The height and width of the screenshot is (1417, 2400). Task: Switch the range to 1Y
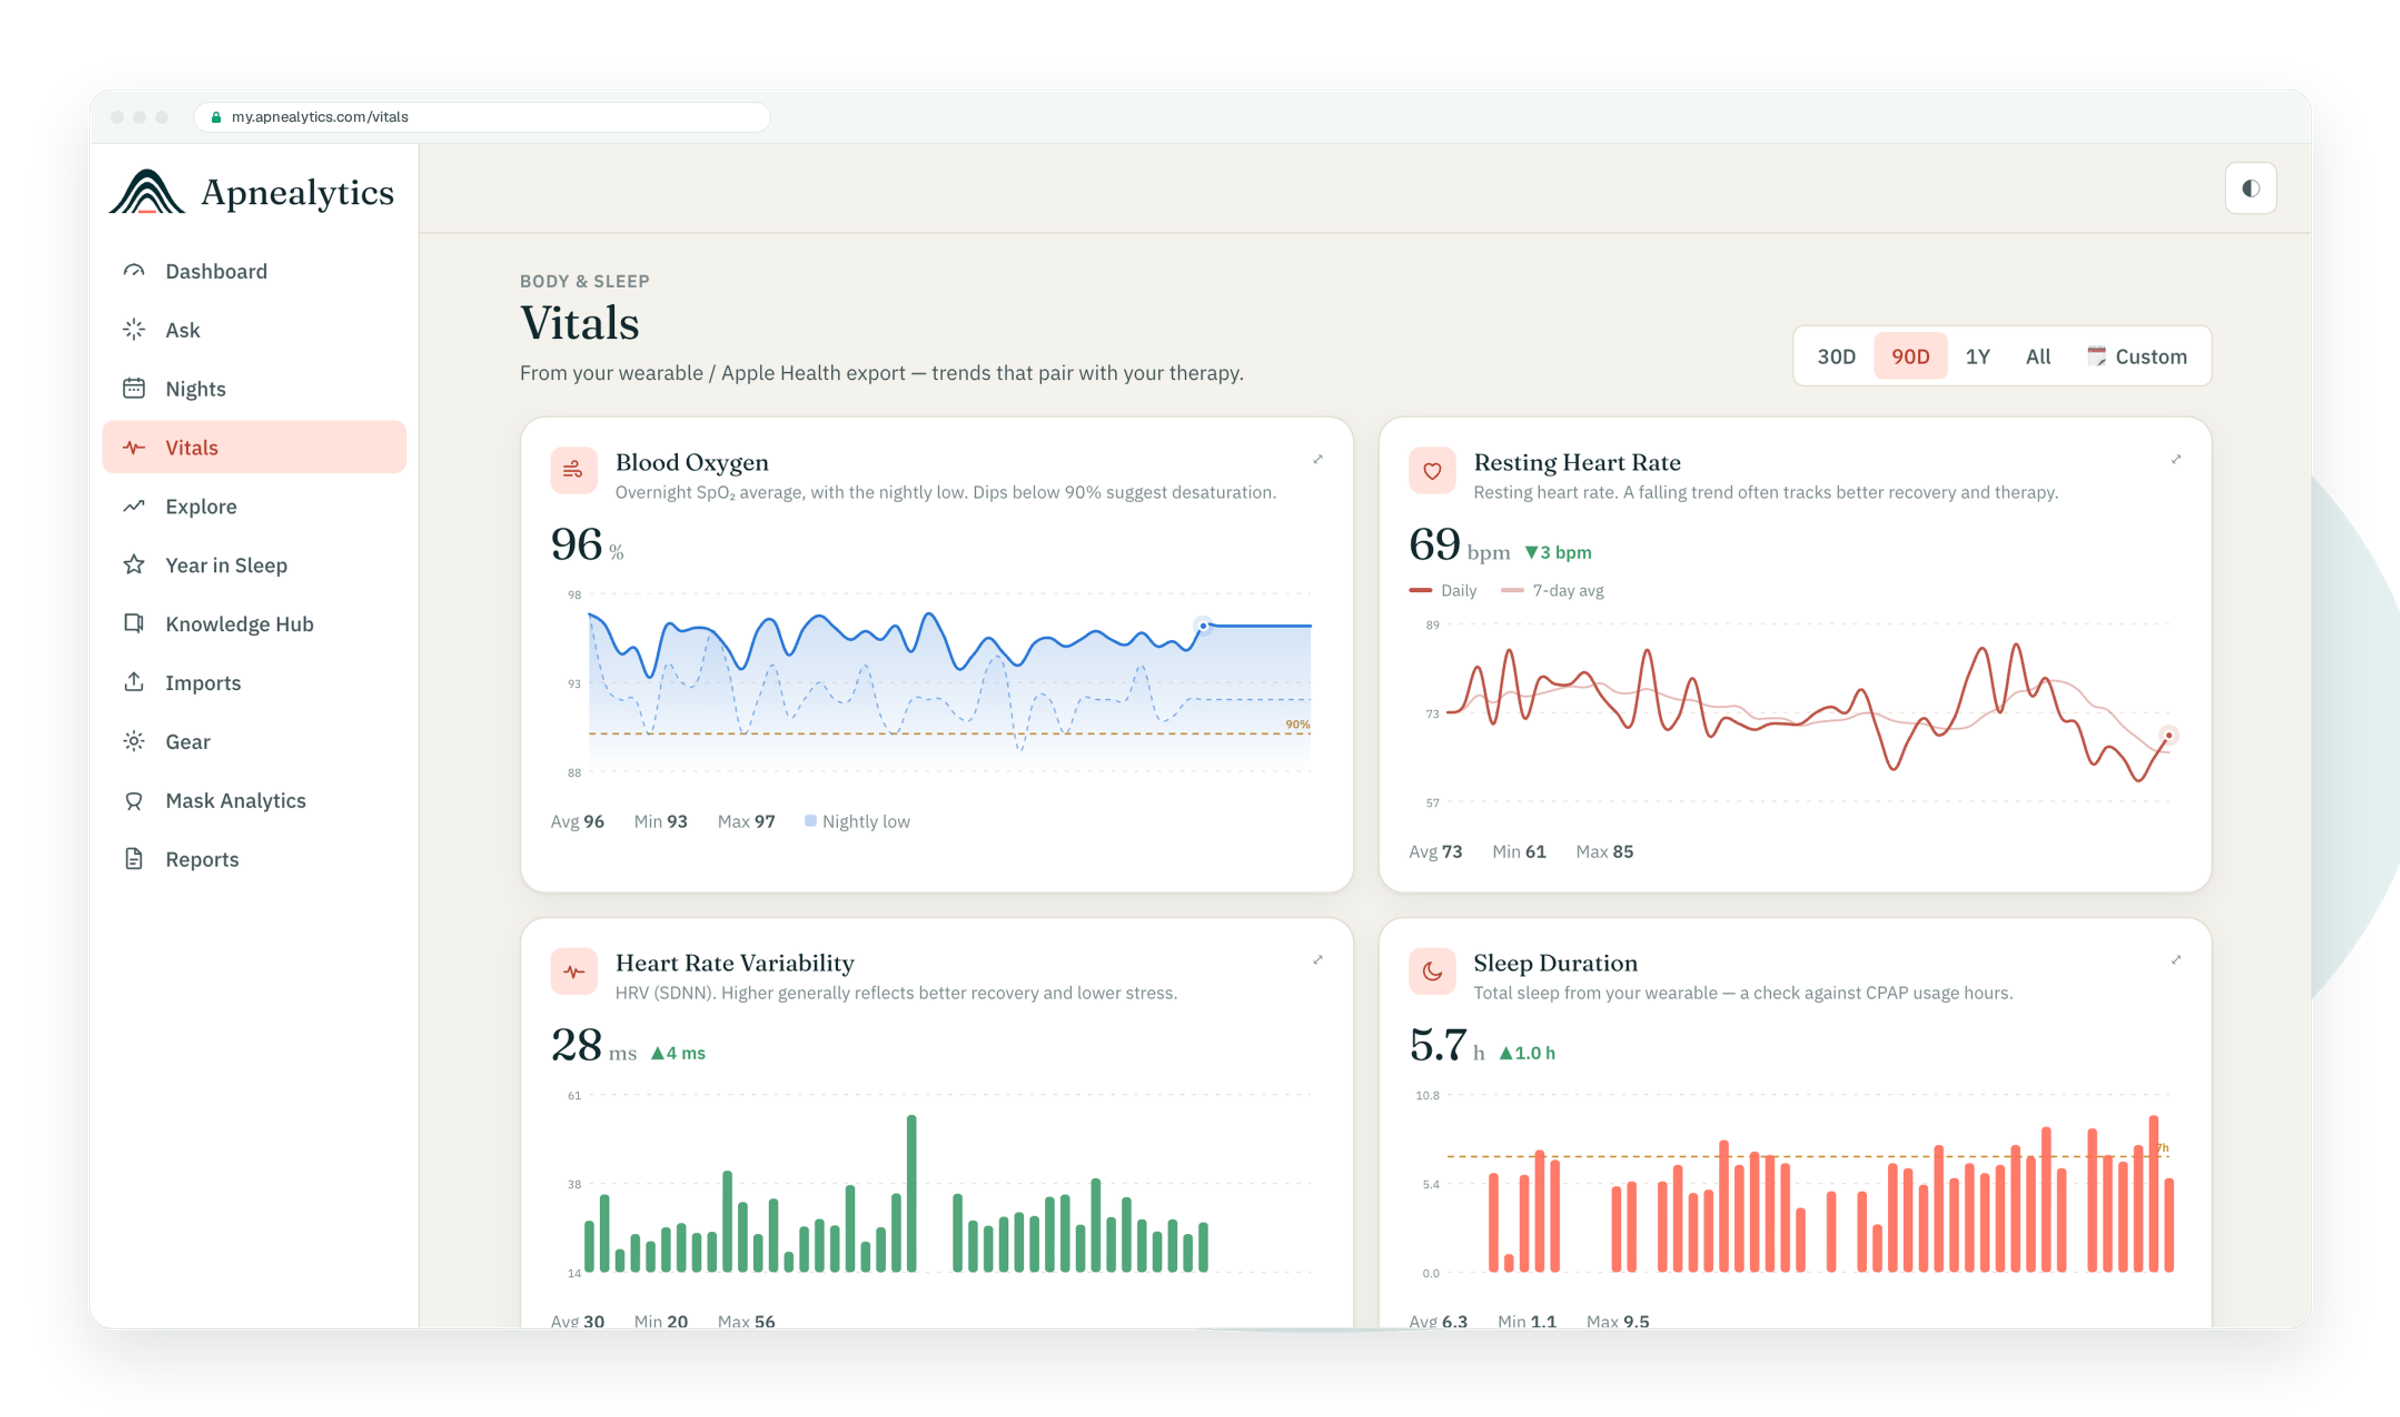[1978, 356]
